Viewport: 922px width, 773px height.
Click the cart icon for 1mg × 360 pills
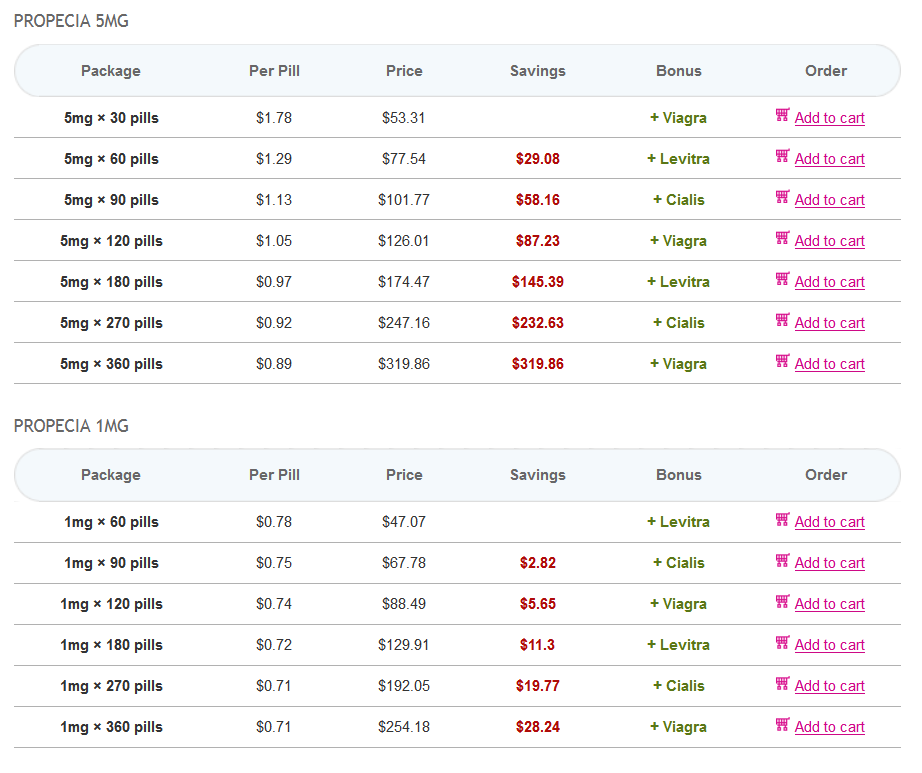coord(782,725)
